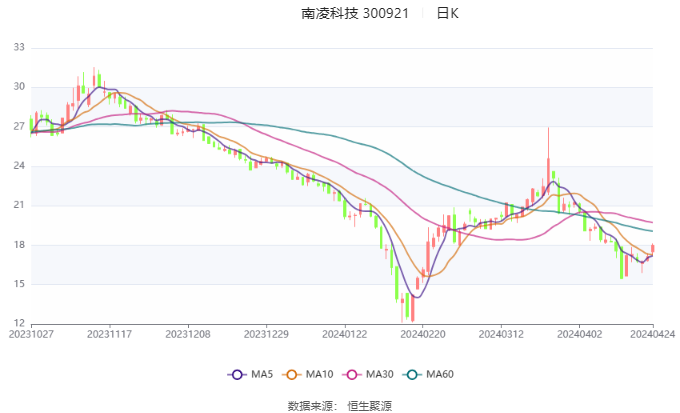Select the 20231027 date axis label
Screen dimensions: 680x413
click(31, 334)
